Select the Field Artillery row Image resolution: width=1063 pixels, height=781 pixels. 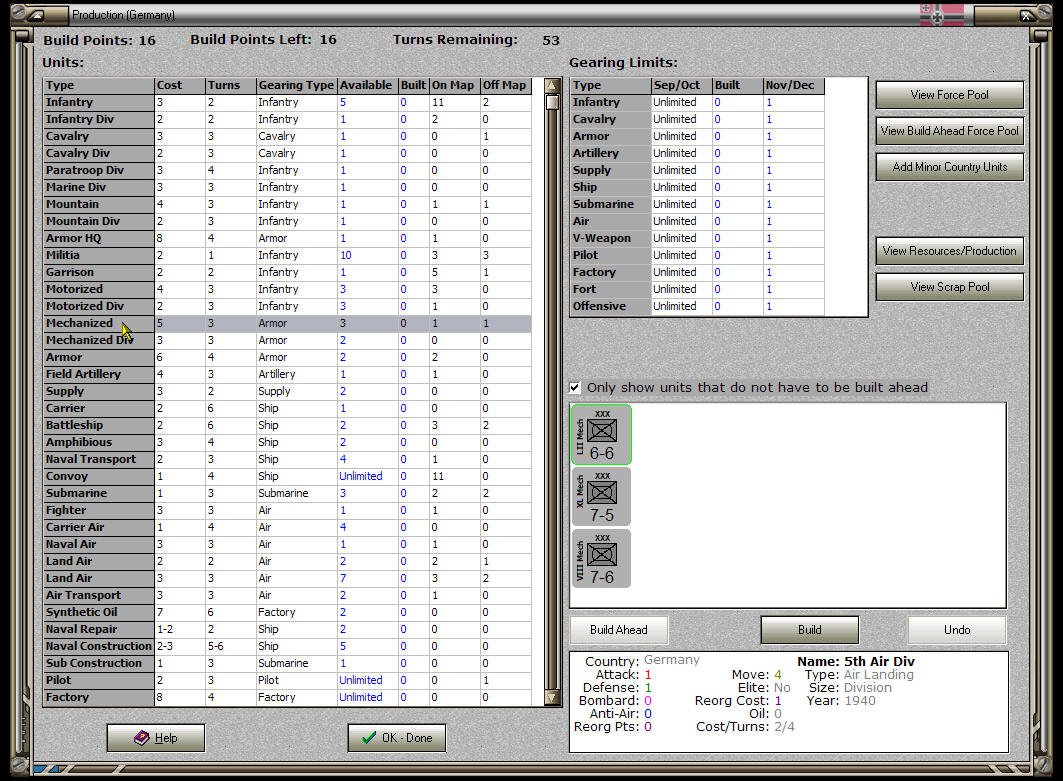(x=287, y=374)
